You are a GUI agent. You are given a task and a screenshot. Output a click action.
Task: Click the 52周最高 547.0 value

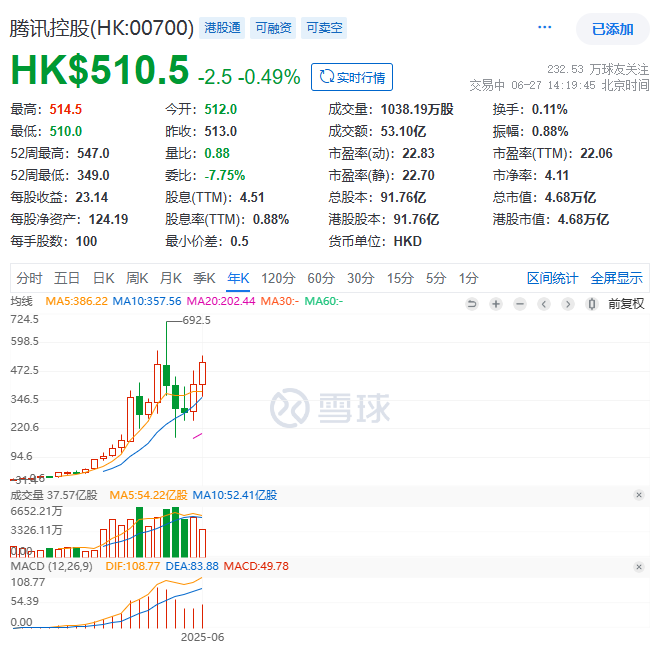point(93,153)
